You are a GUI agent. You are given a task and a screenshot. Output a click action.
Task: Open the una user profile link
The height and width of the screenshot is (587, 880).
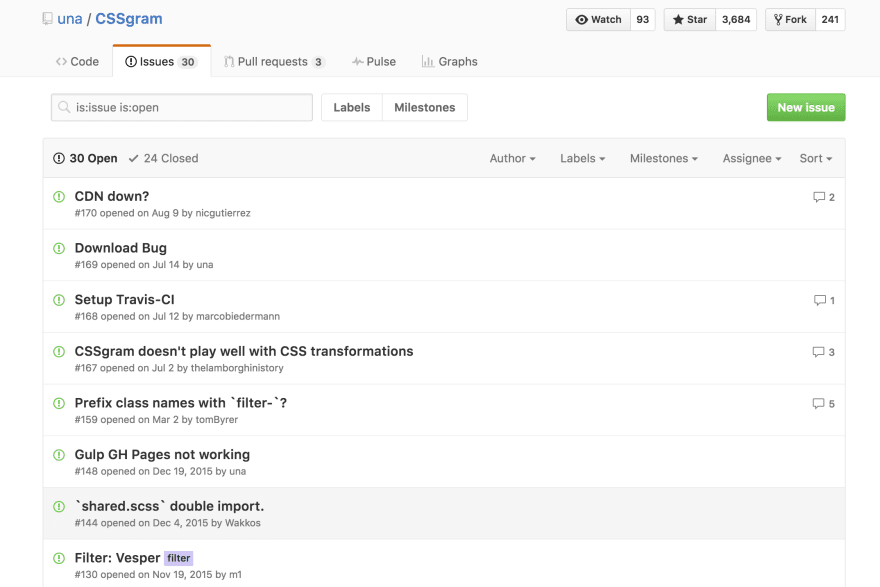70,19
